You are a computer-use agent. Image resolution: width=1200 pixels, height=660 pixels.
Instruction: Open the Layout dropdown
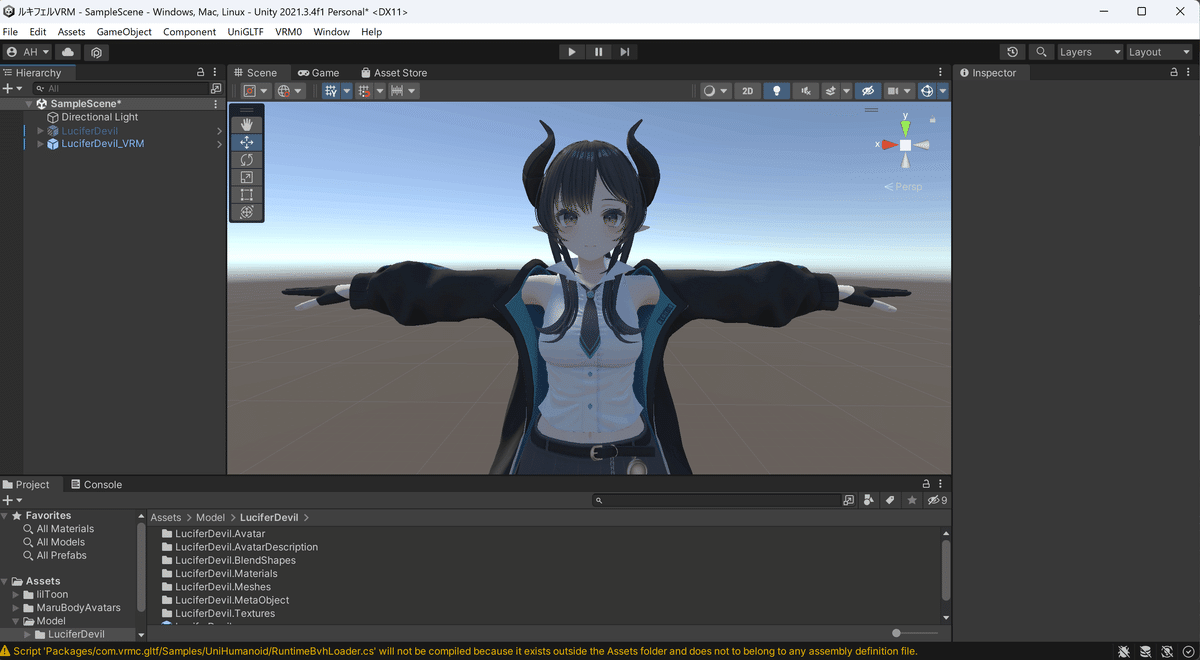coord(1159,52)
